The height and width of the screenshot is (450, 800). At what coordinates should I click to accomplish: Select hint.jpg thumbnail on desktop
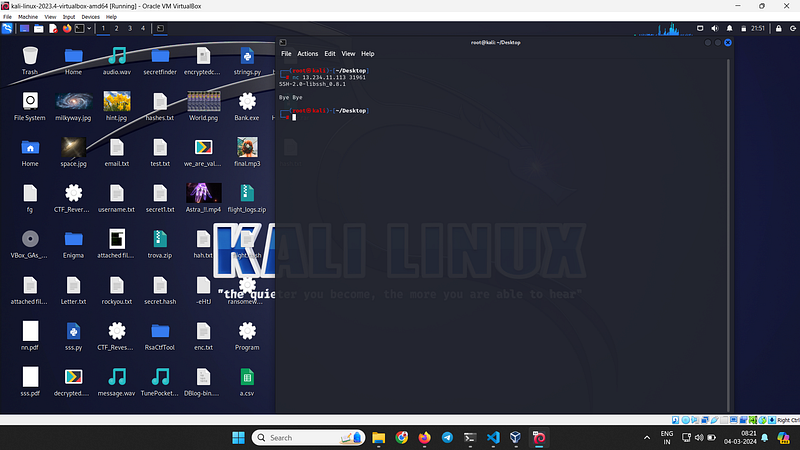[117, 107]
